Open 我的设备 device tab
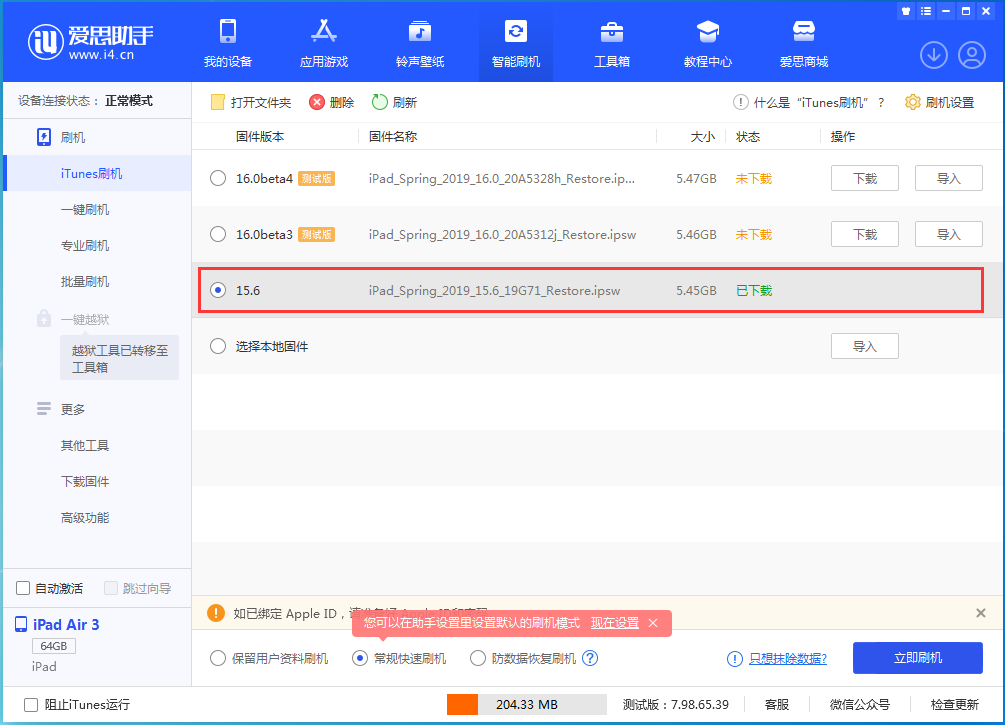The image size is (1005, 725). [228, 43]
